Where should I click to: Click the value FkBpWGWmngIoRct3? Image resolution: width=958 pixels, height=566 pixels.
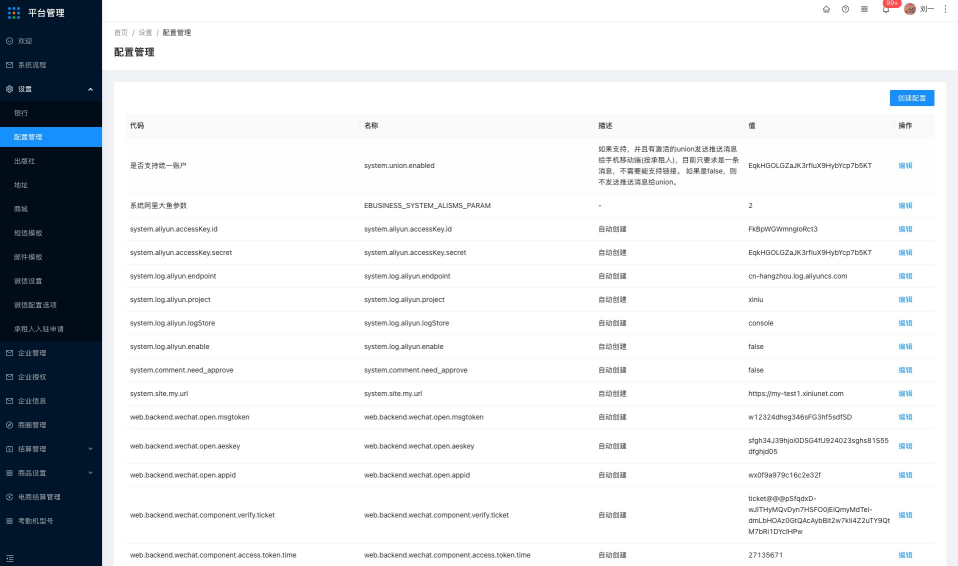click(783, 229)
